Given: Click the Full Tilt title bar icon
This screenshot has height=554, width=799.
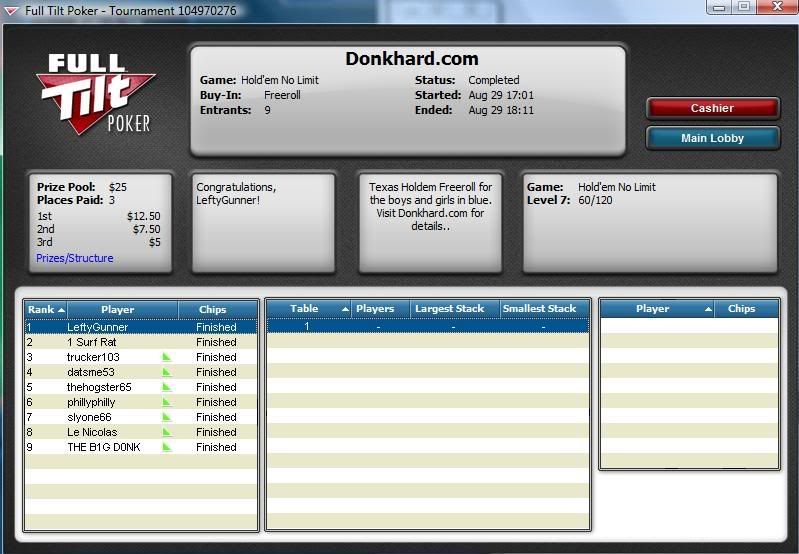Looking at the screenshot, I should click(x=11, y=11).
